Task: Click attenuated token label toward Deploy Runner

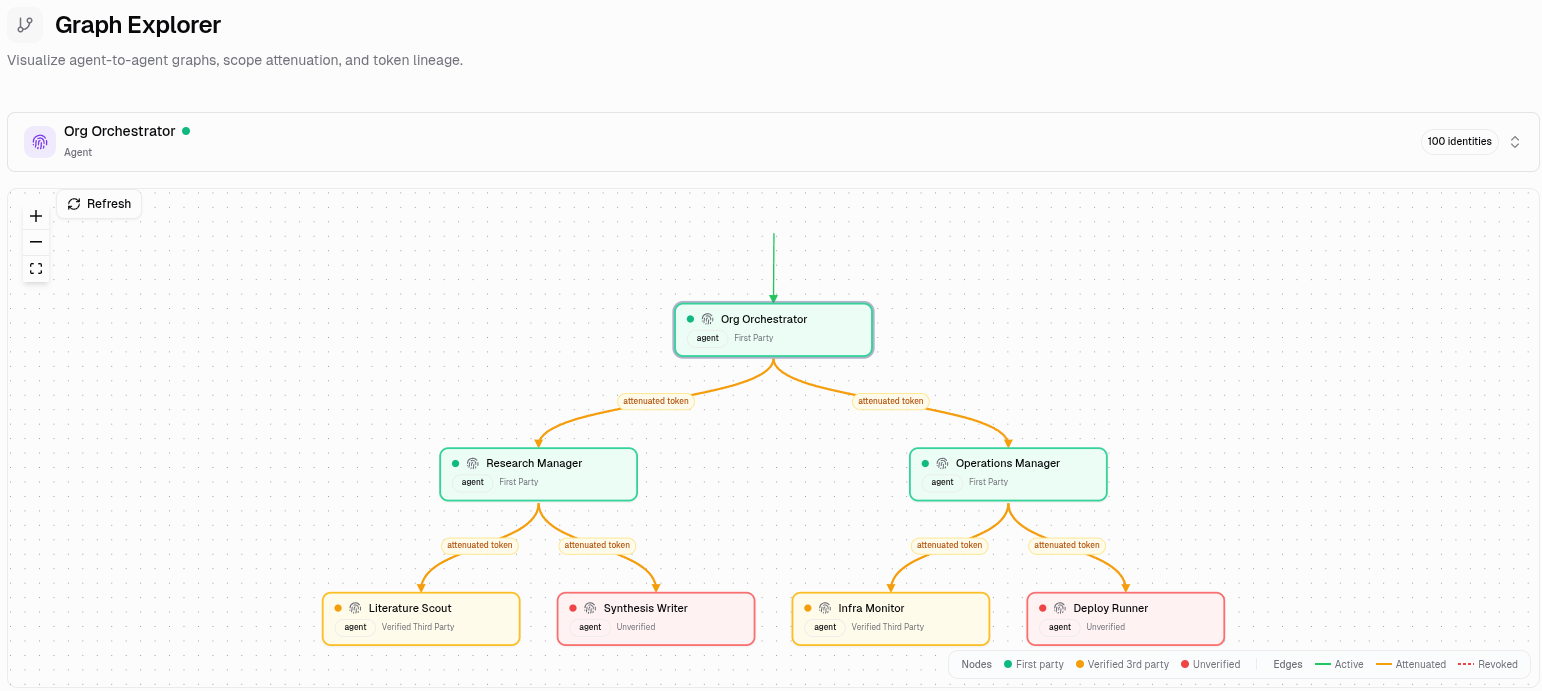Action: point(1067,546)
